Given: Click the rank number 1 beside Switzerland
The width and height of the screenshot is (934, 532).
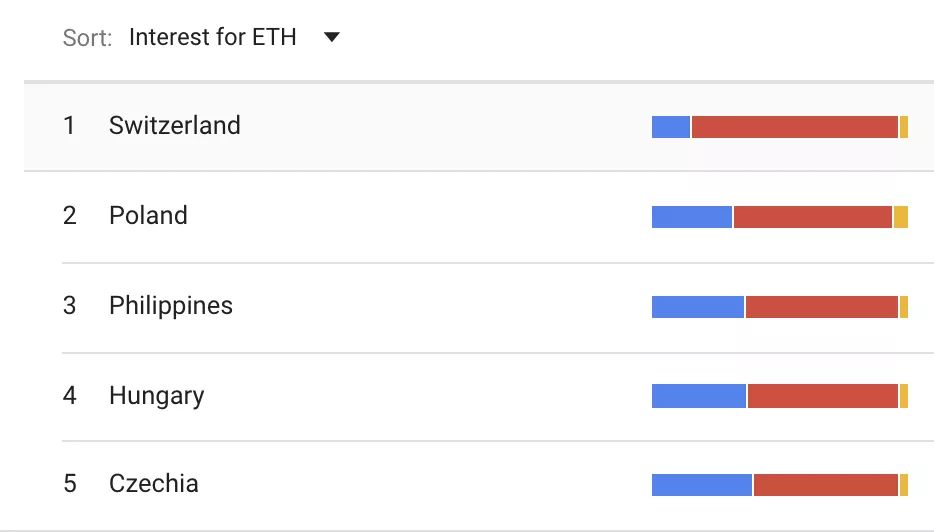Looking at the screenshot, I should point(69,126).
